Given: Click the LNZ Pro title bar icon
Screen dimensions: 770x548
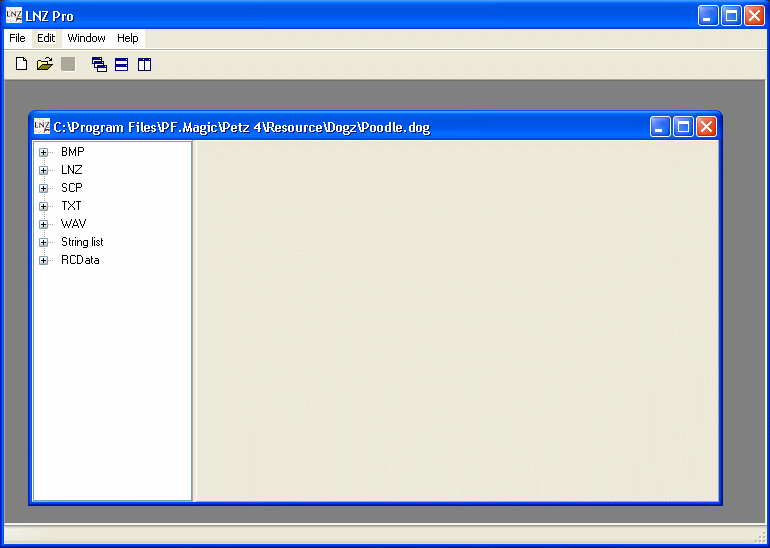Looking at the screenshot, I should pos(14,16).
